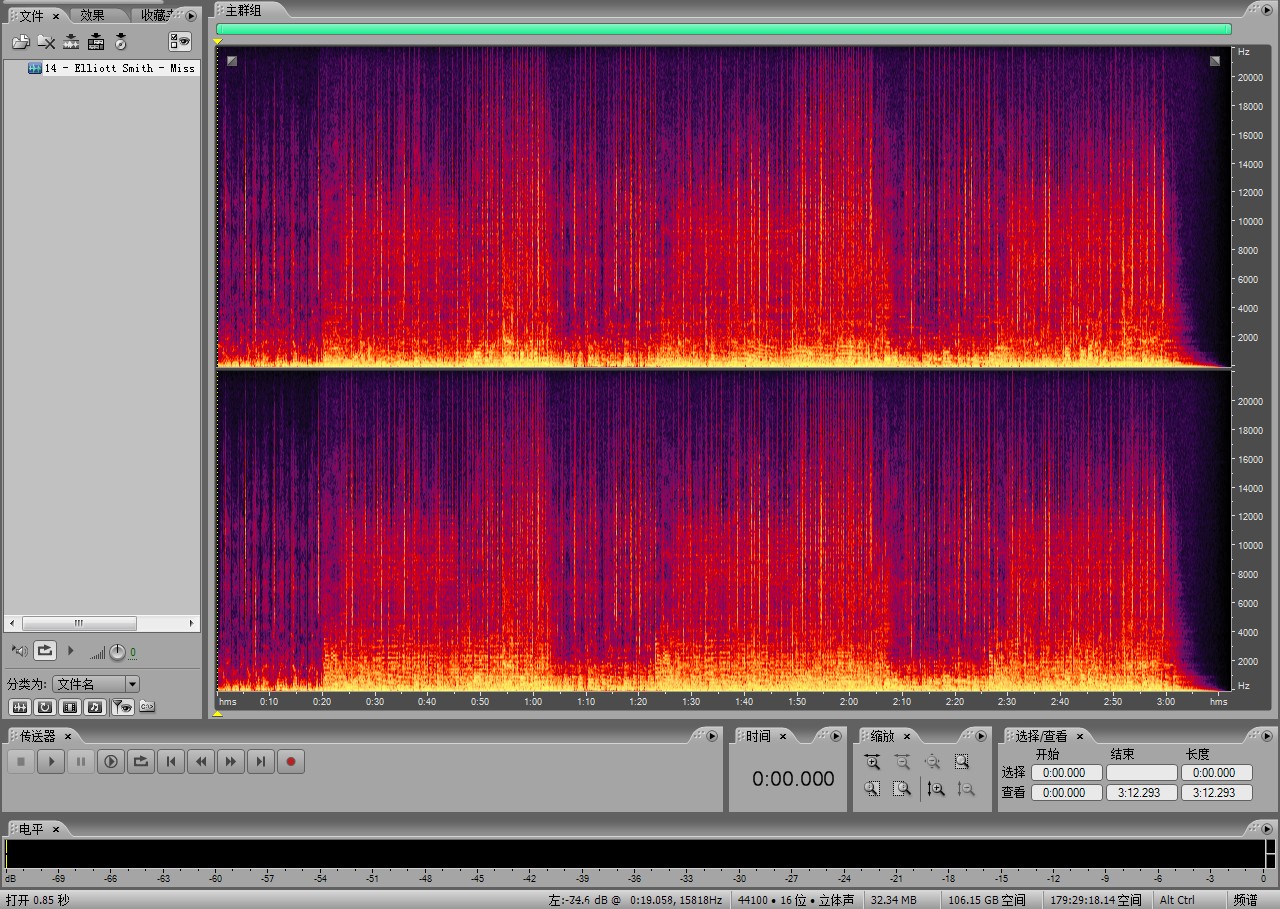Open the 选择/查看 panel options menu arrow
The height and width of the screenshot is (909, 1280).
tap(1265, 736)
